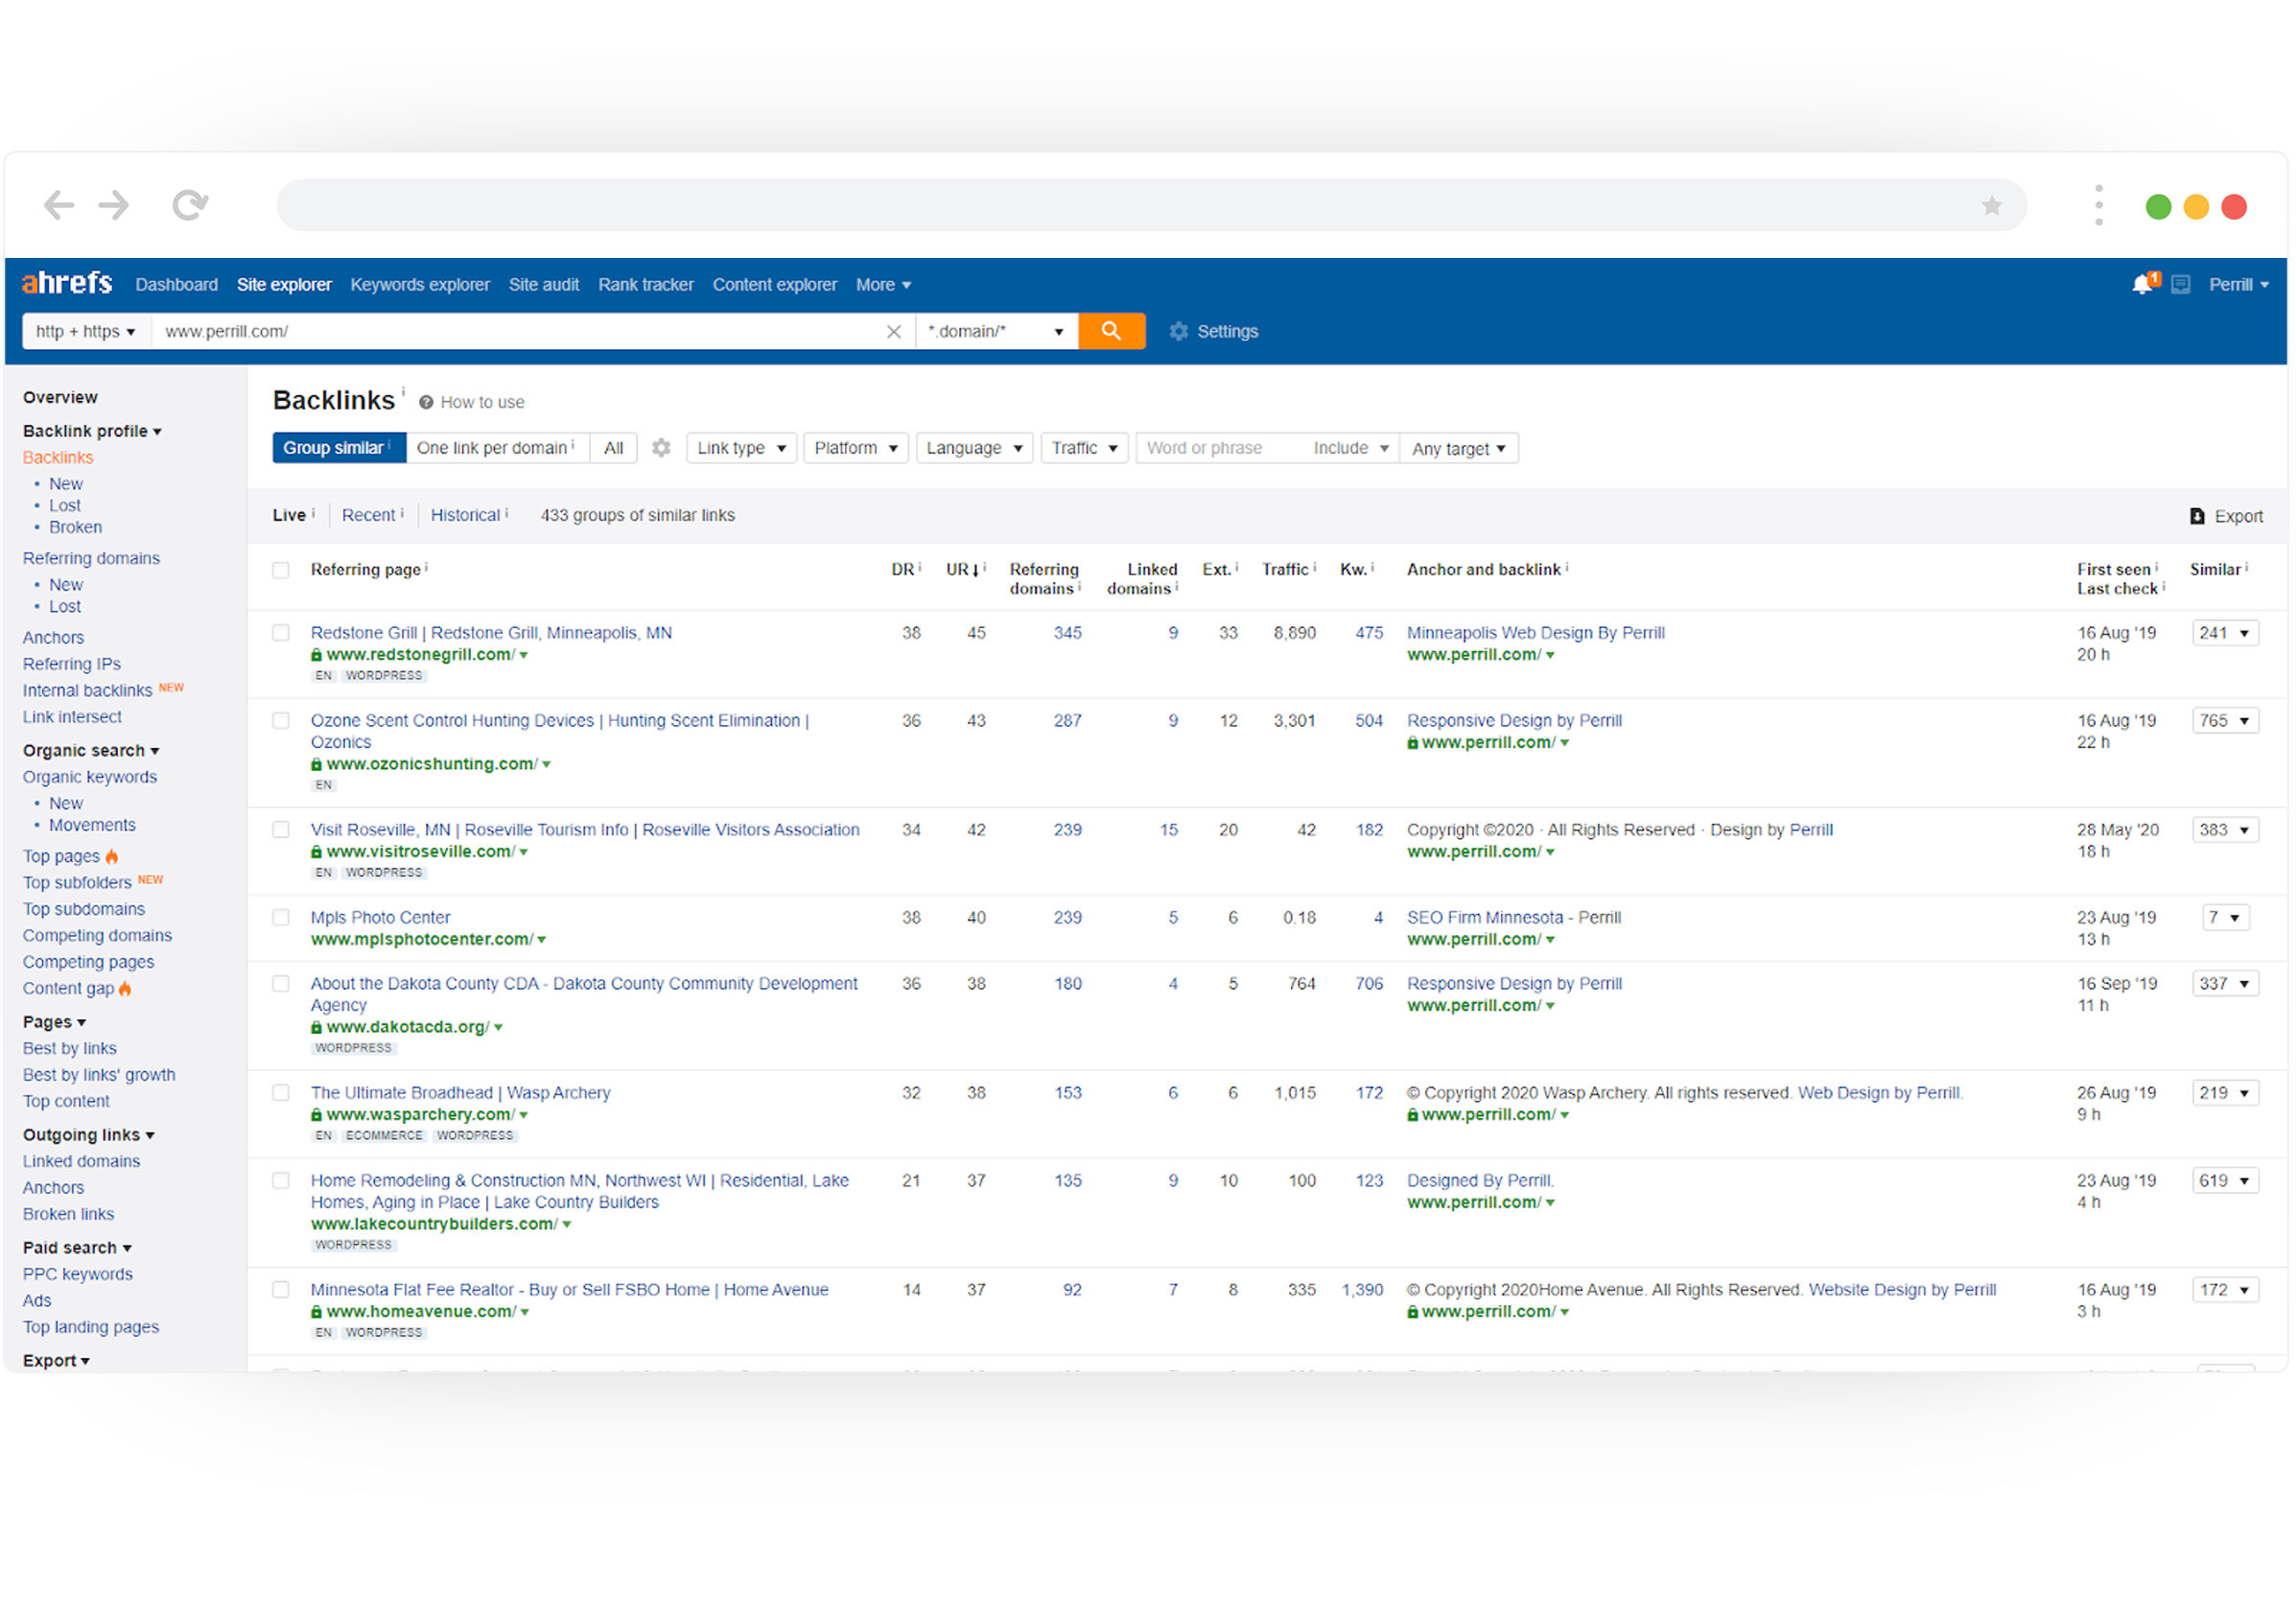Check the Redstone Grill row checkbox
The height and width of the screenshot is (1613, 2296).
[281, 633]
